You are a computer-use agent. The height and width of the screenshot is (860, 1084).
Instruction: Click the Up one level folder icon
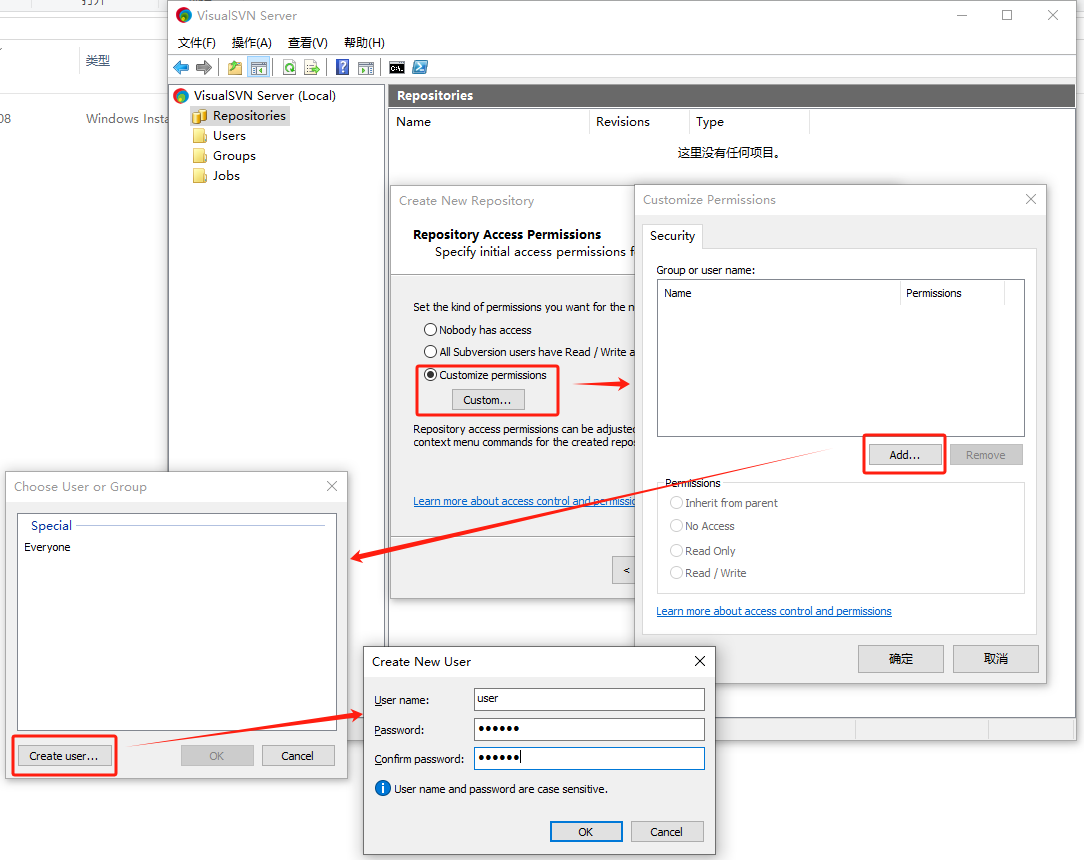tap(235, 67)
